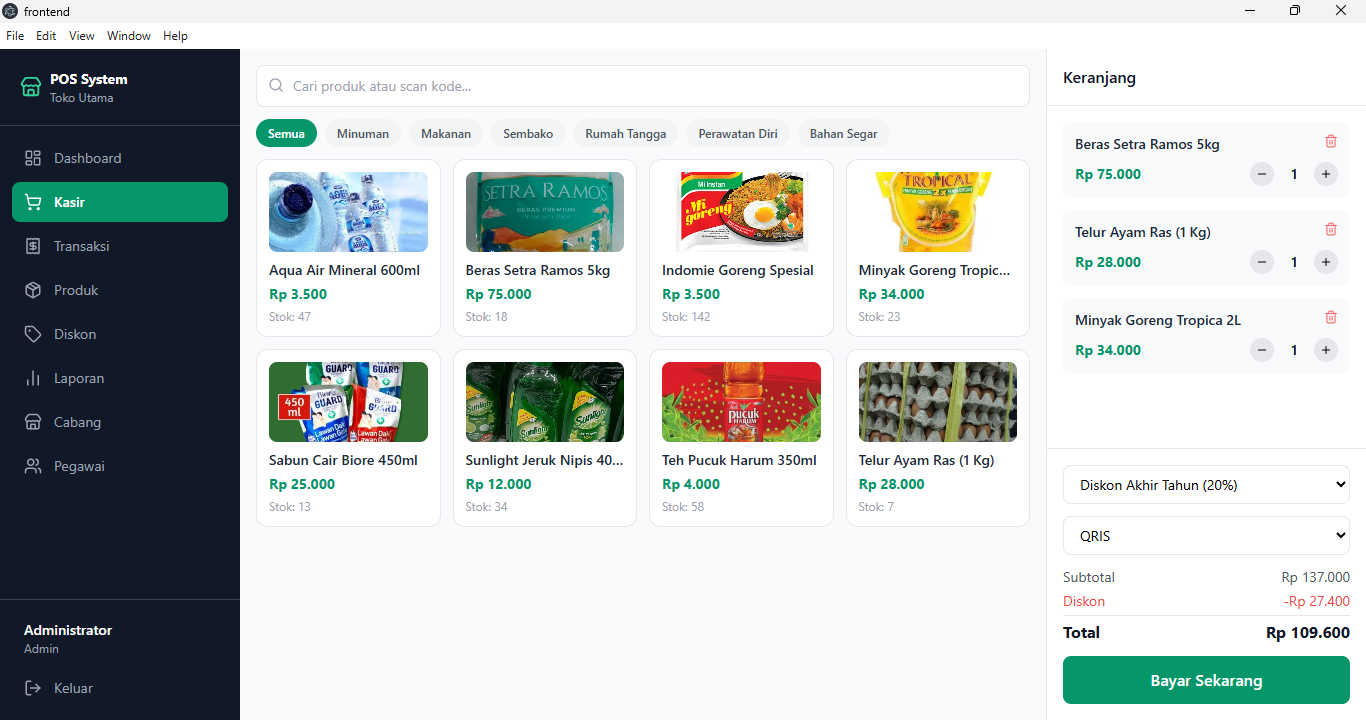
Task: Click the Diskon tag icon
Action: click(33, 334)
